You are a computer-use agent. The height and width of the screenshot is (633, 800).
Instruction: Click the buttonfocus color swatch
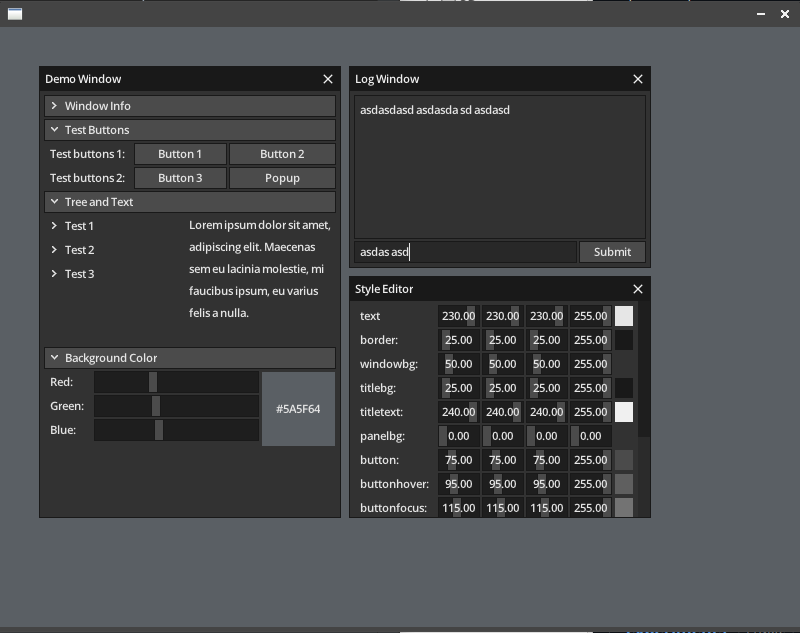click(x=624, y=508)
